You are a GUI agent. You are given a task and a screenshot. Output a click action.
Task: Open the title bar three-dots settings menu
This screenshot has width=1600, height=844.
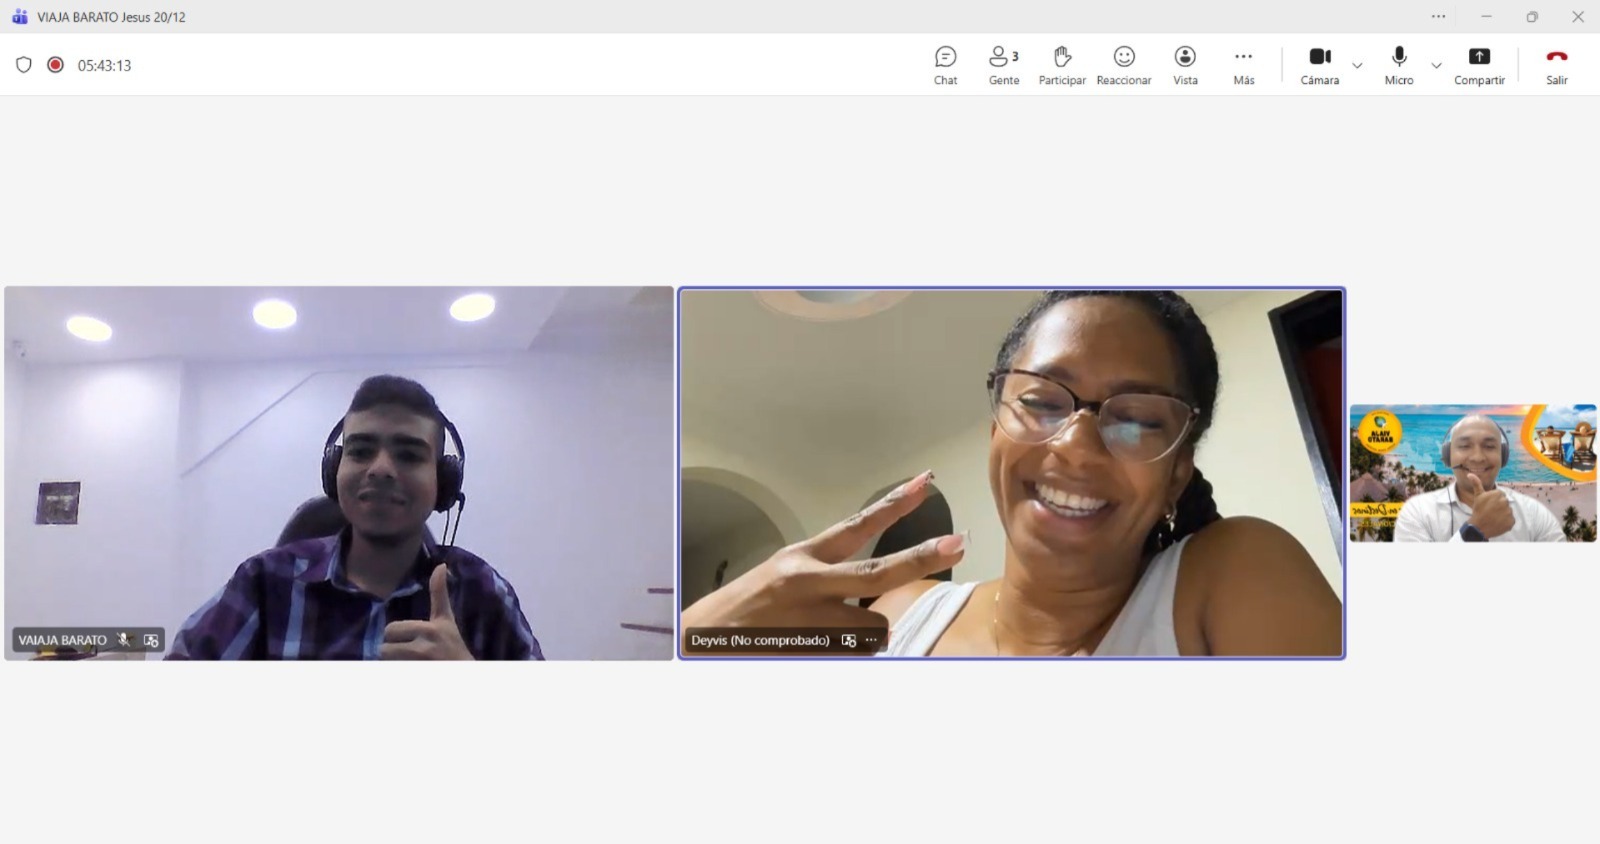click(1438, 17)
